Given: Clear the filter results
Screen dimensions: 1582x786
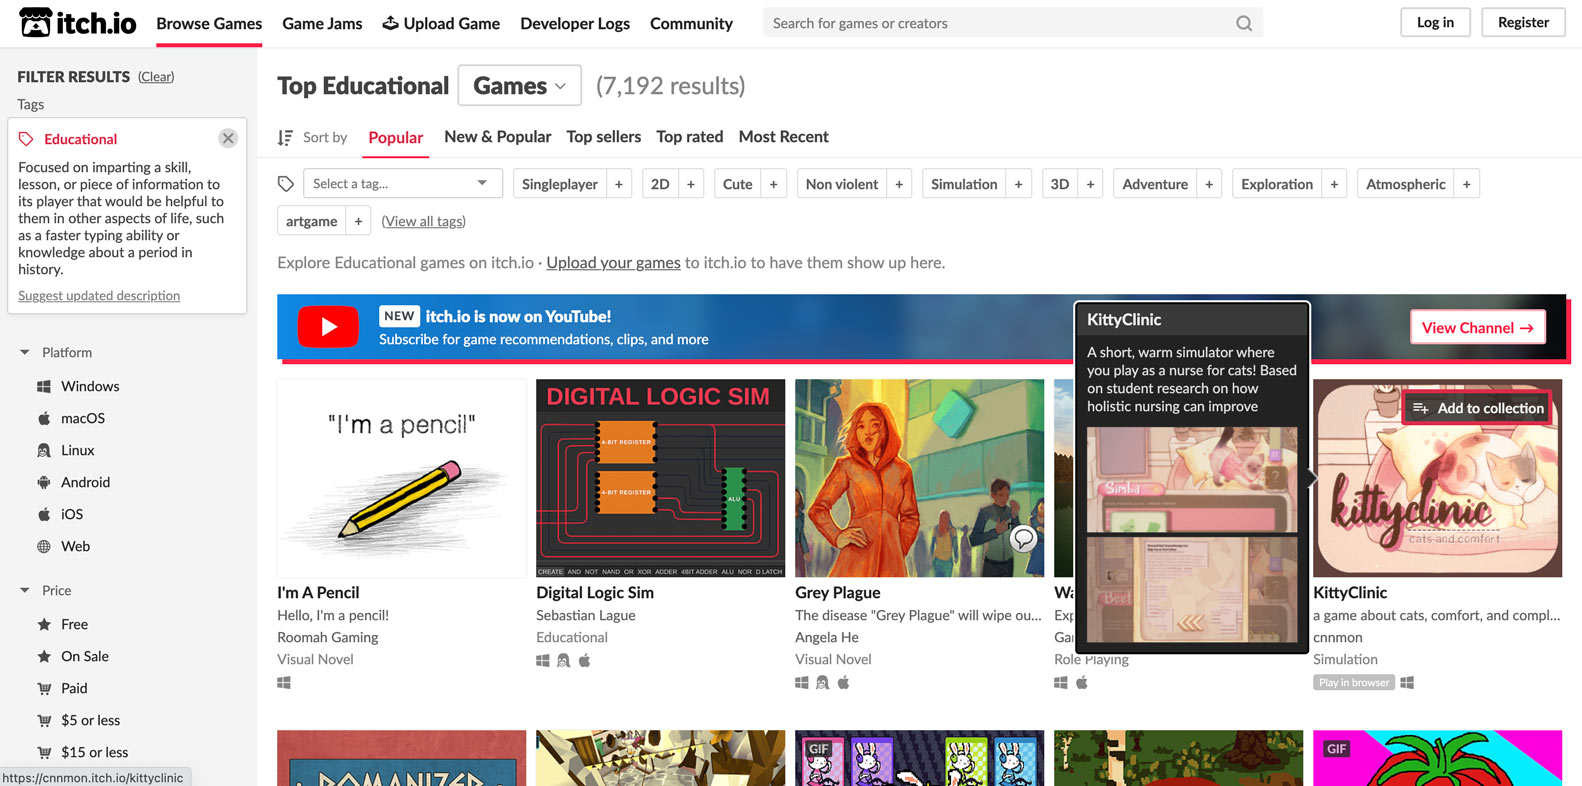Looking at the screenshot, I should pyautogui.click(x=156, y=77).
